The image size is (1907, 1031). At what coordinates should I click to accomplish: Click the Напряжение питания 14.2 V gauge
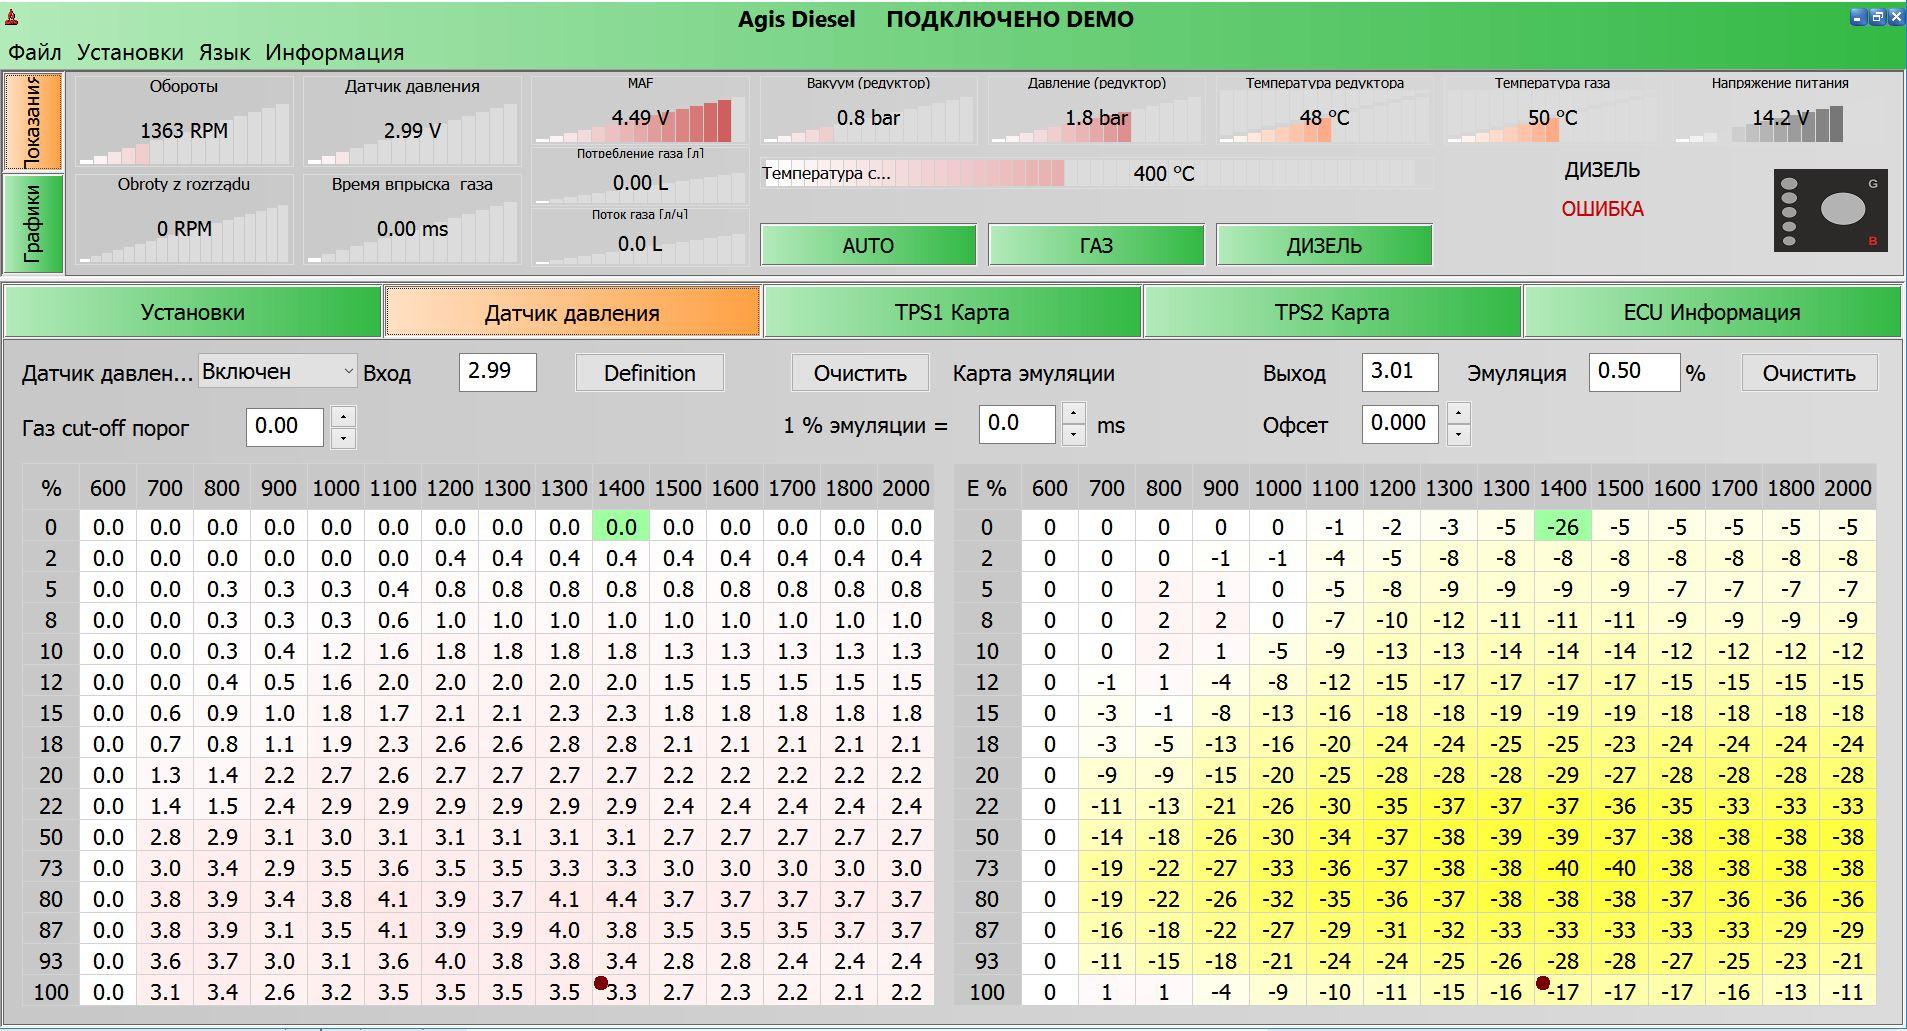[x=1780, y=110]
